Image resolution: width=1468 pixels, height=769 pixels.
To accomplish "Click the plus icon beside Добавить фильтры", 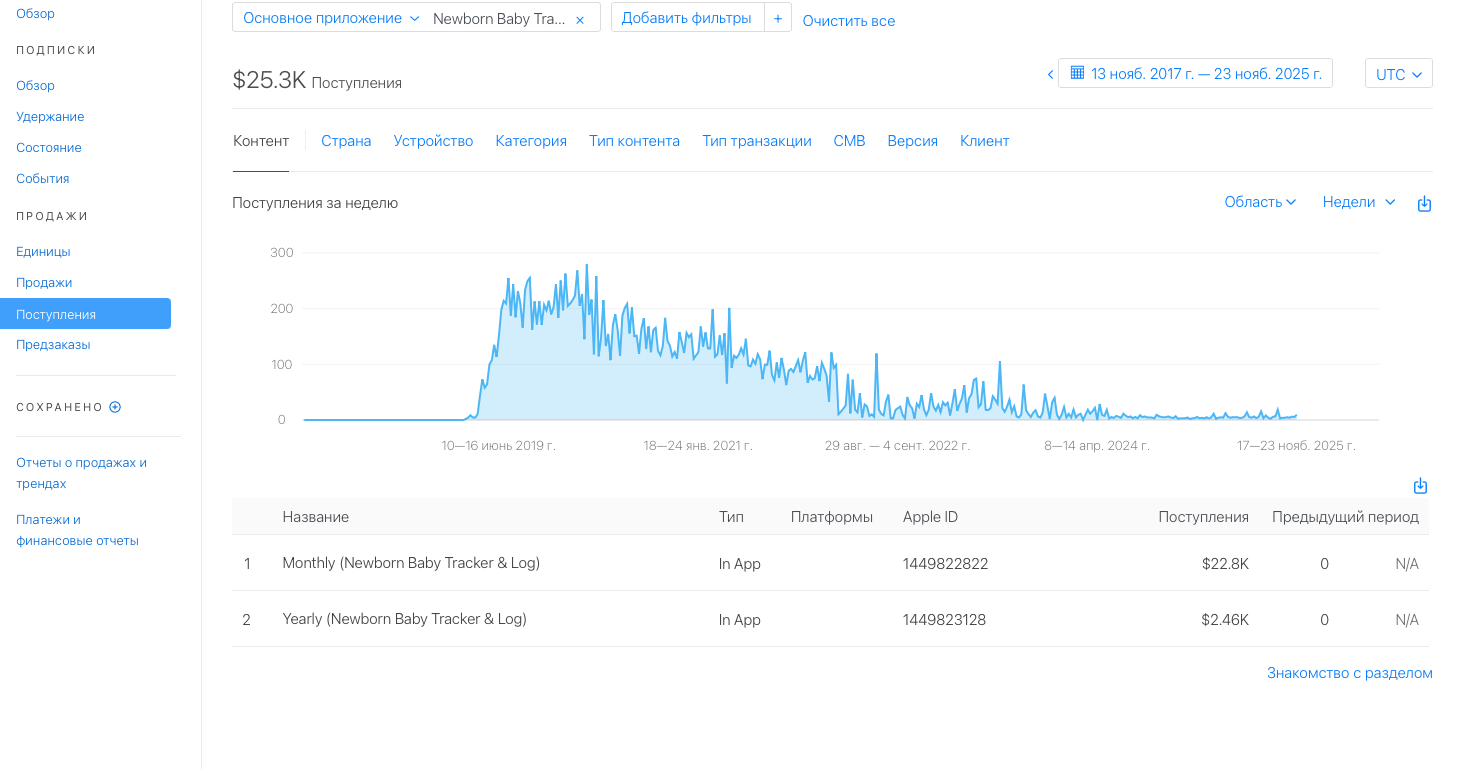I will tap(778, 18).
